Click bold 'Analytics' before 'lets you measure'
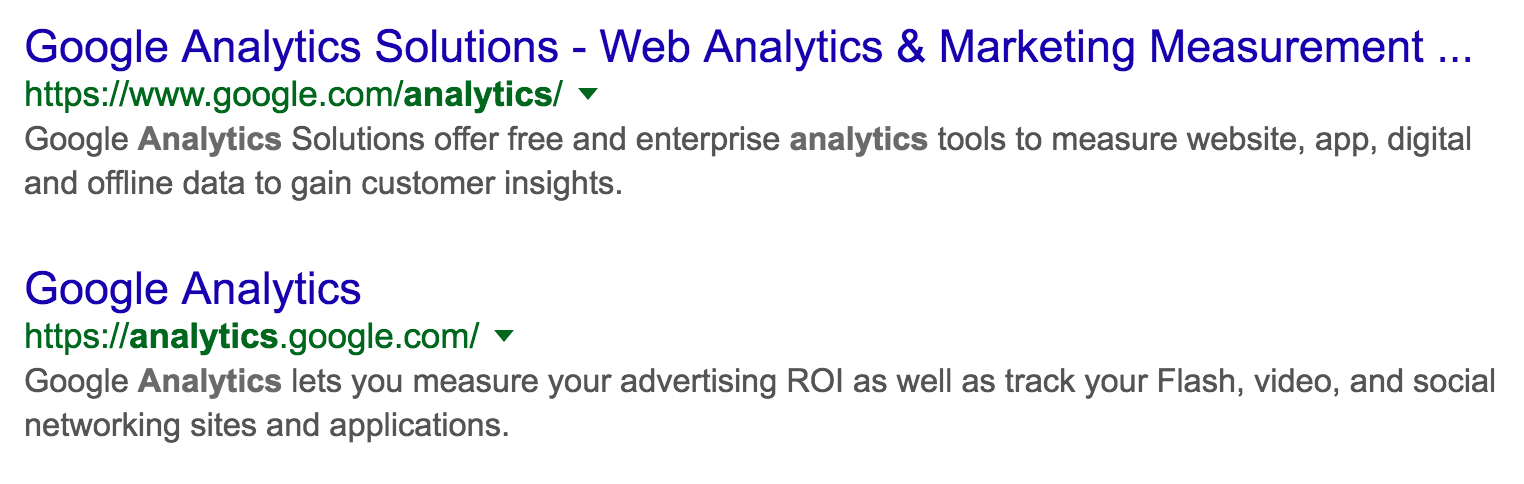 coord(210,382)
